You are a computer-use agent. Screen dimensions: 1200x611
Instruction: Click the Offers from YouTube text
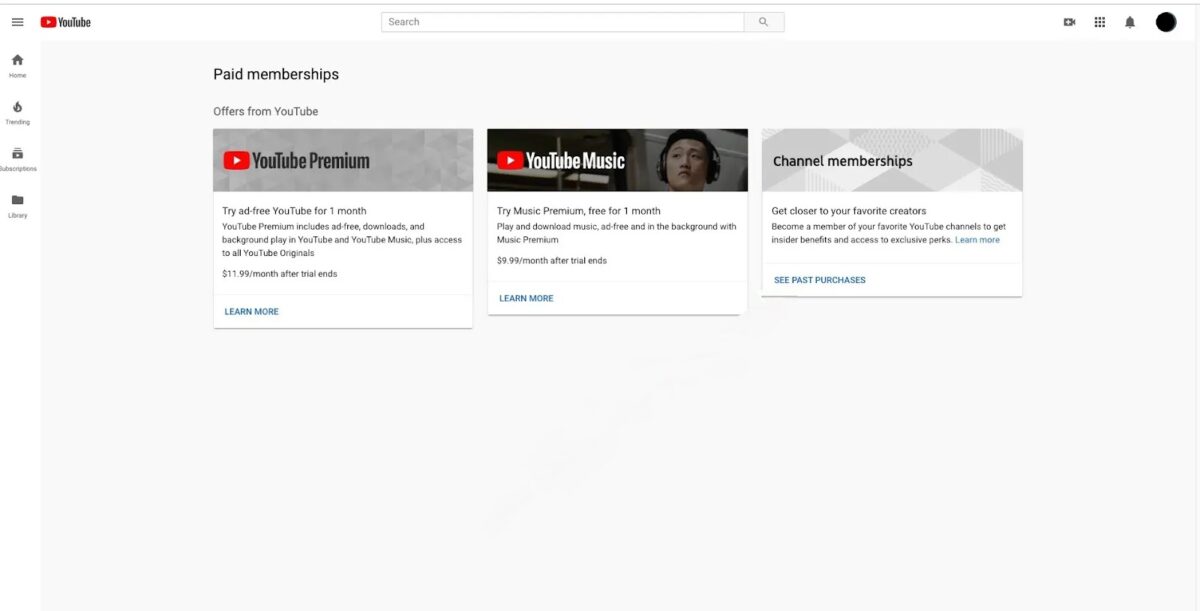tap(266, 111)
